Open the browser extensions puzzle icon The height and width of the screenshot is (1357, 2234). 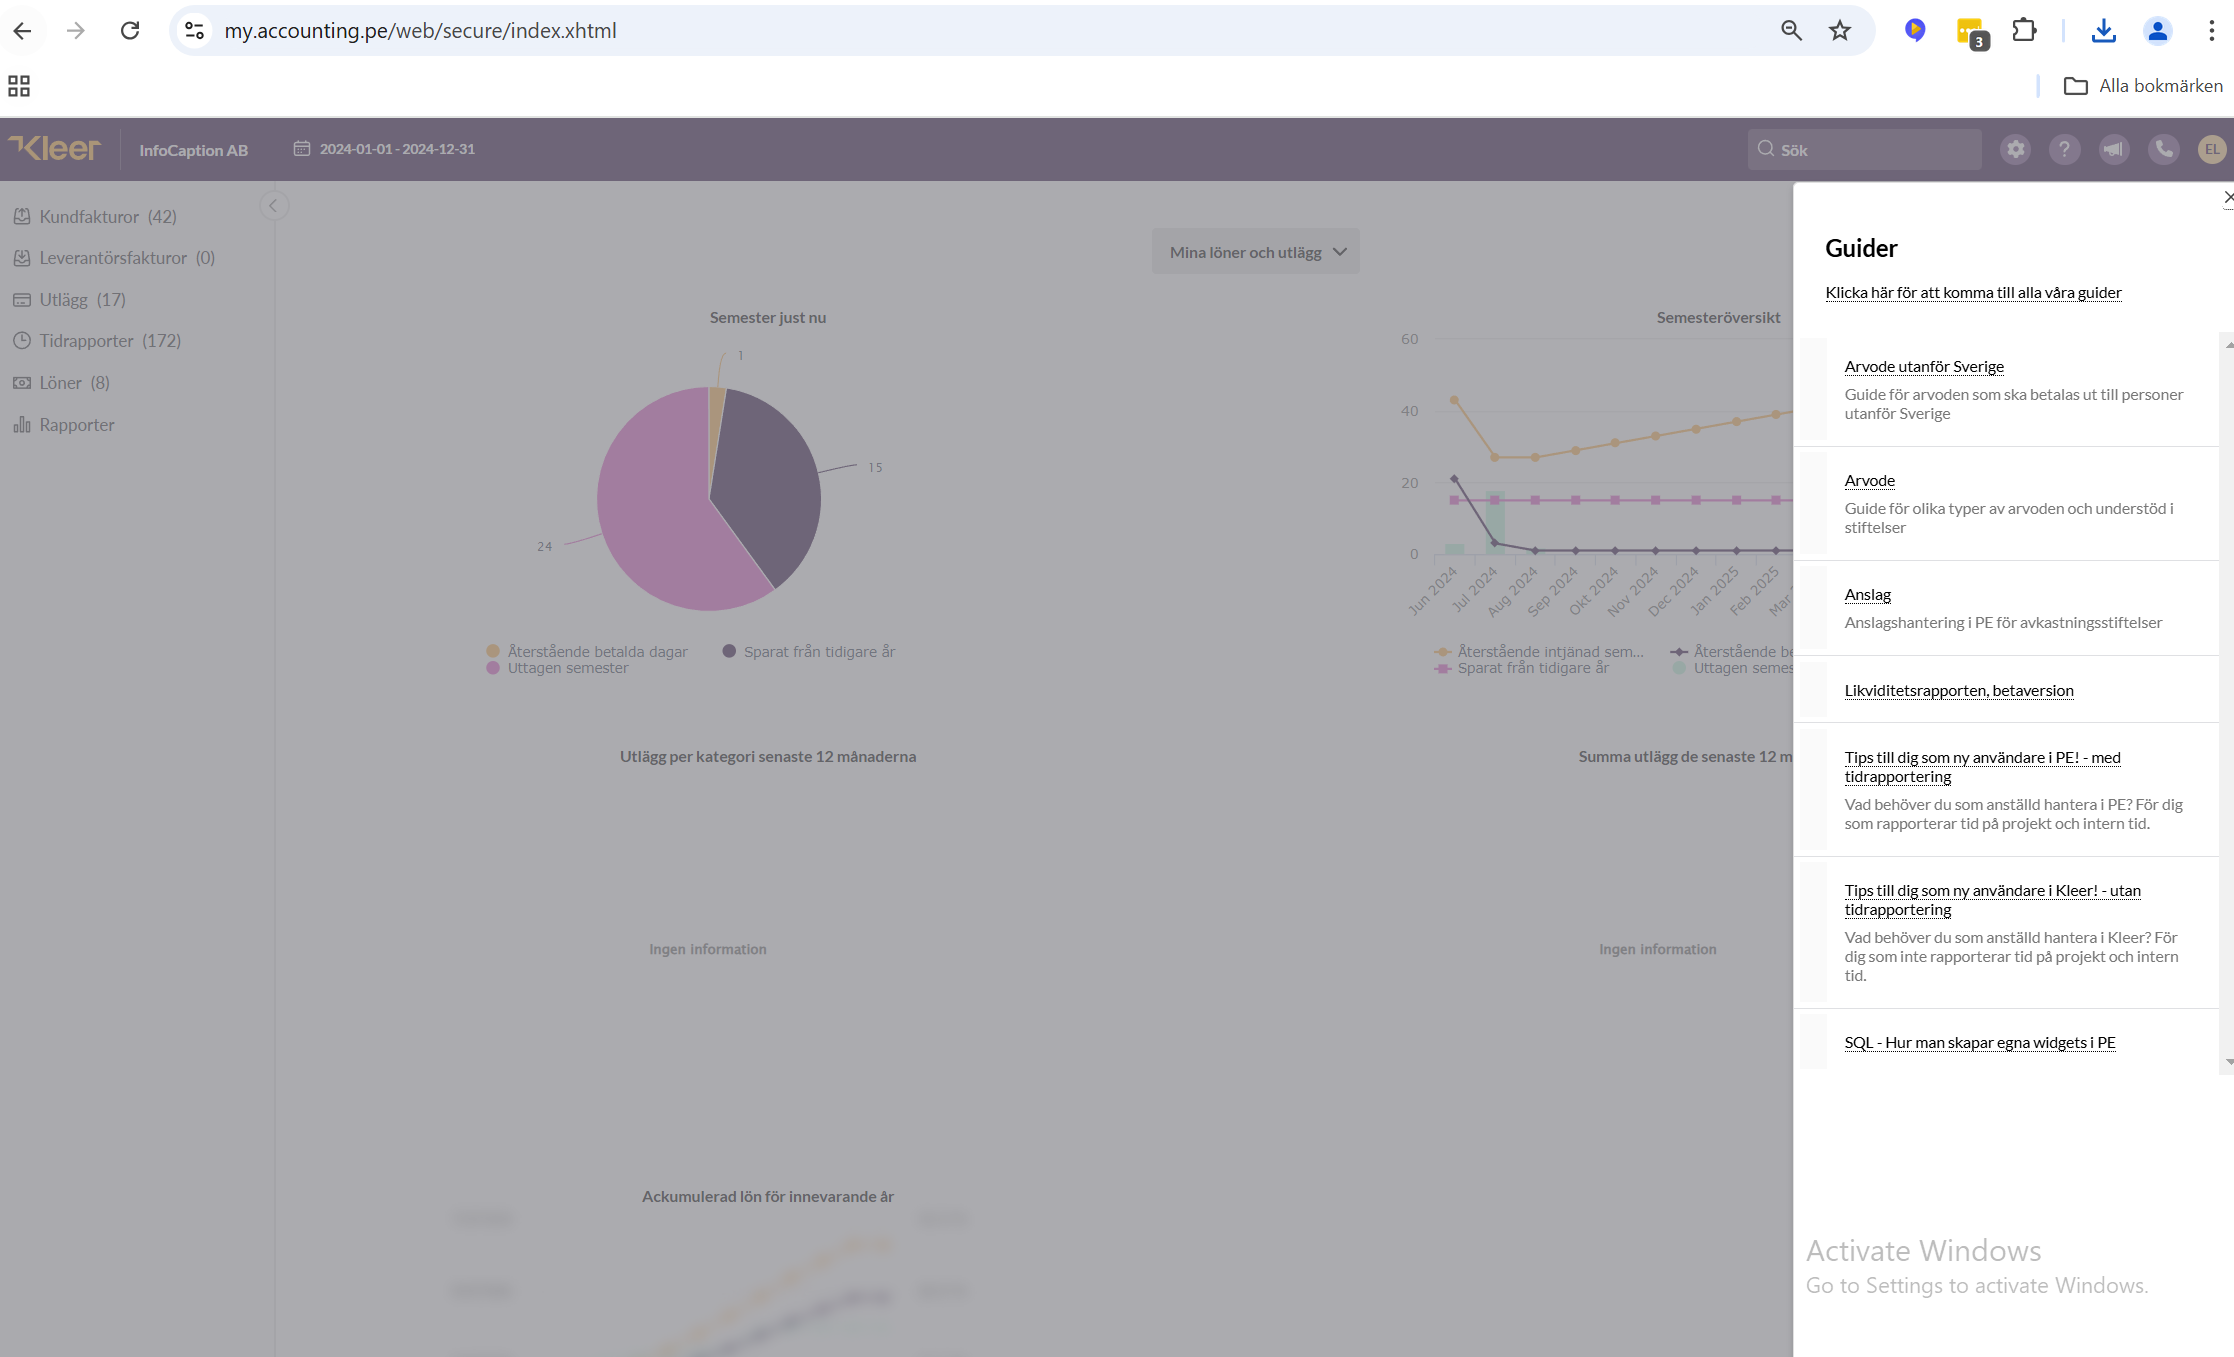[x=2024, y=31]
